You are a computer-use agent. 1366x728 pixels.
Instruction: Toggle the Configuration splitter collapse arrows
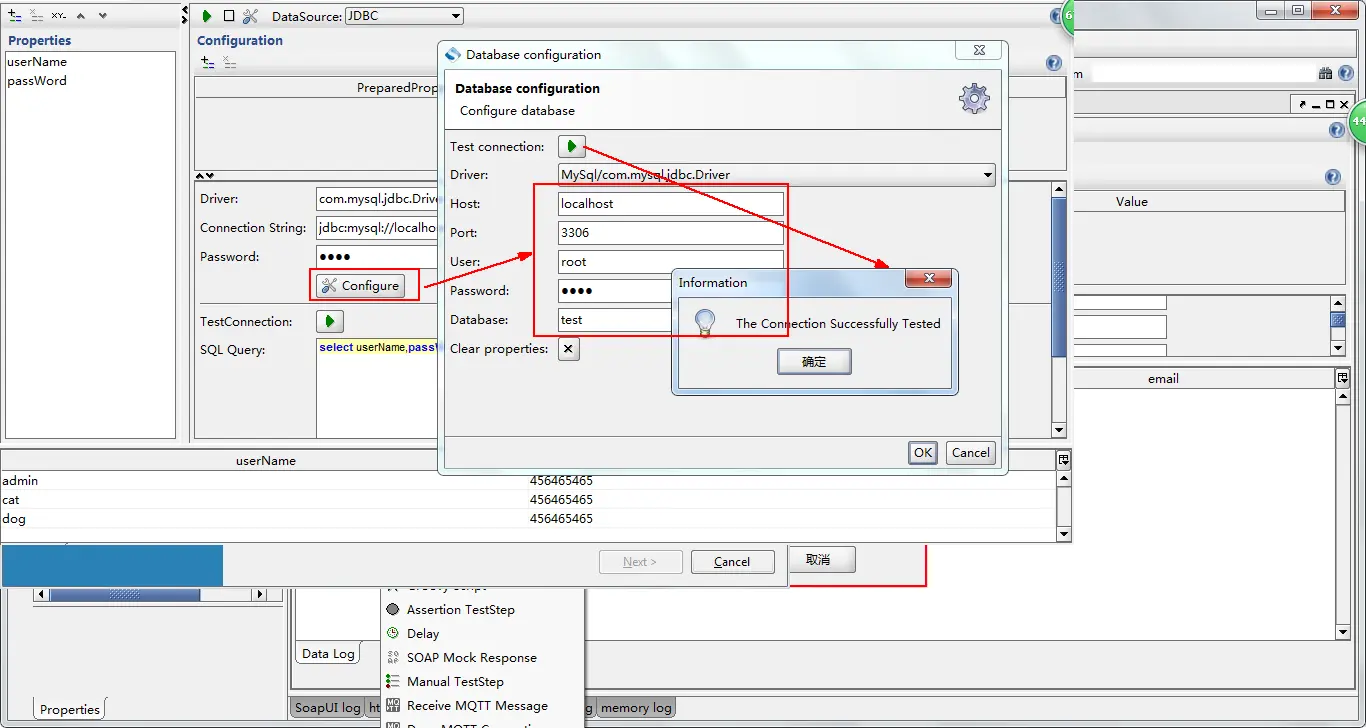205,176
